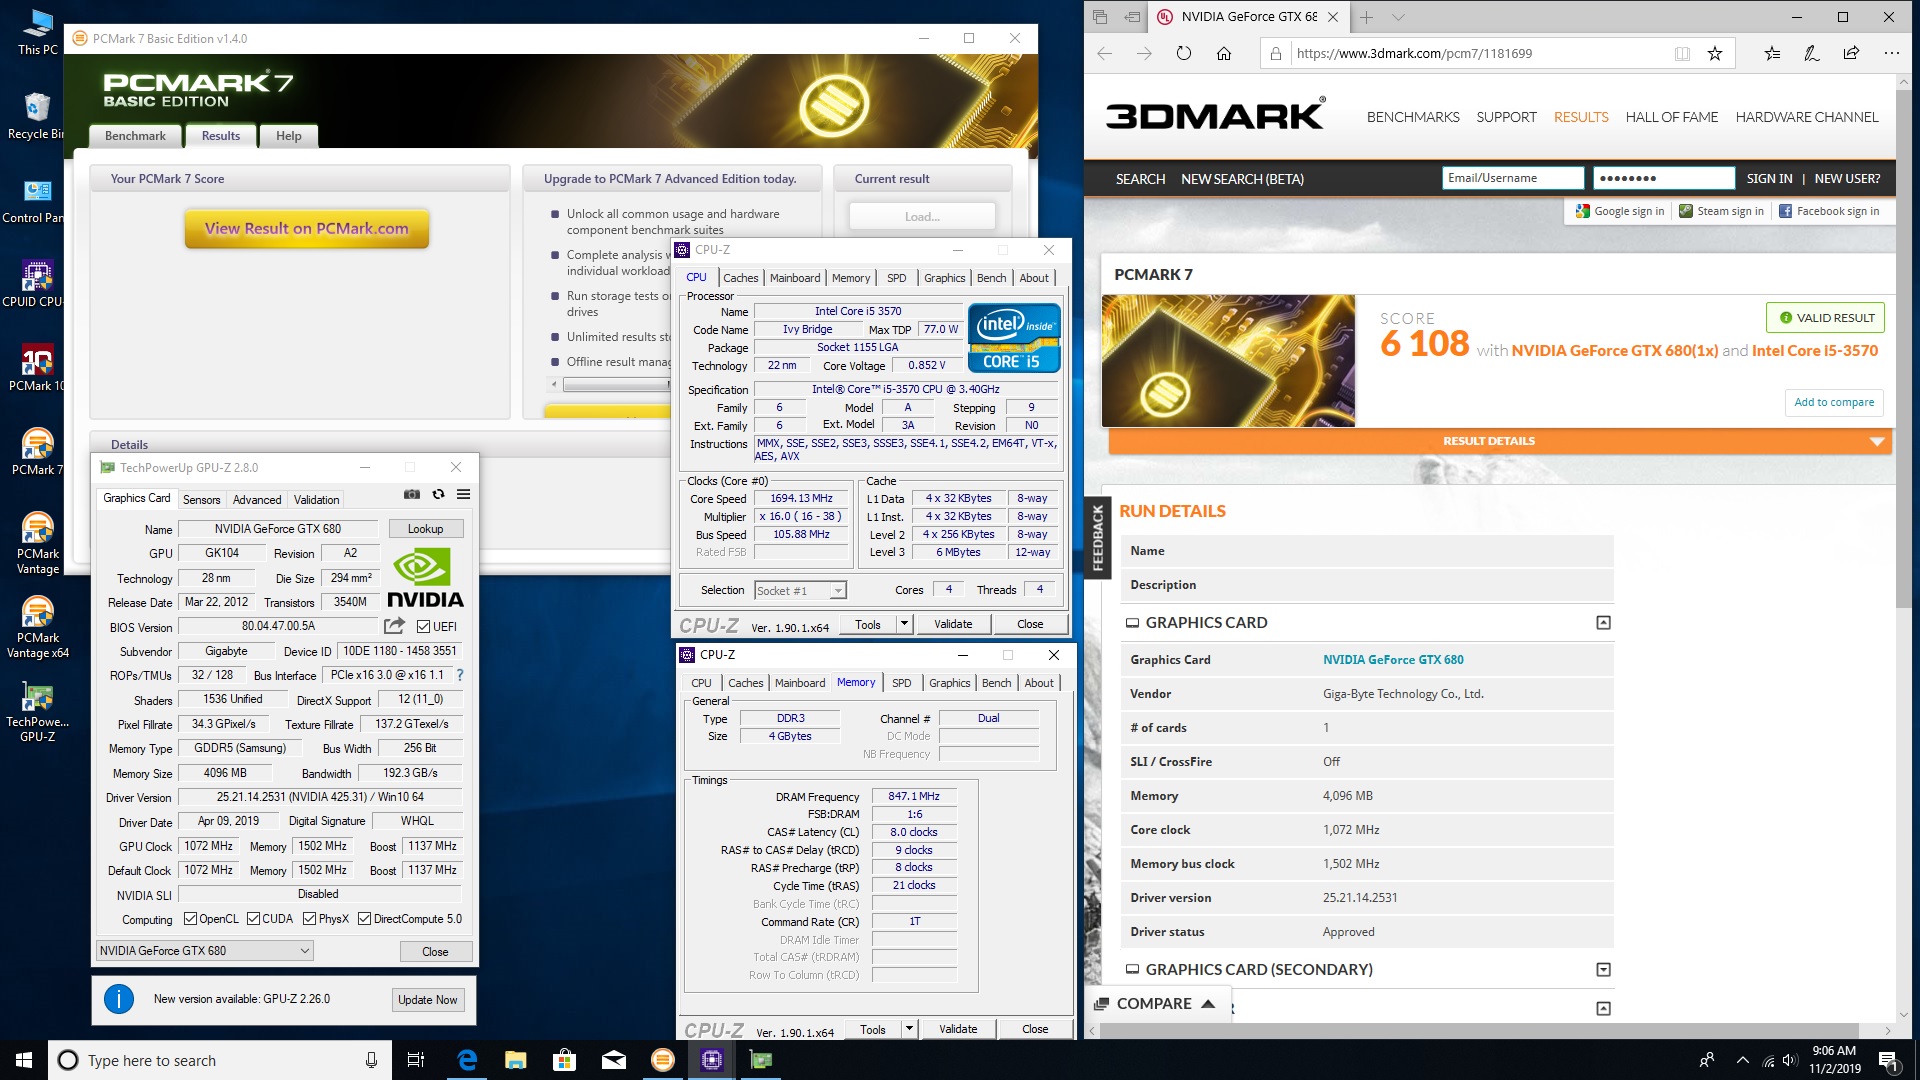Viewport: 1920px width, 1080px height.
Task: Click the browser refresh icon
Action: 1184,54
